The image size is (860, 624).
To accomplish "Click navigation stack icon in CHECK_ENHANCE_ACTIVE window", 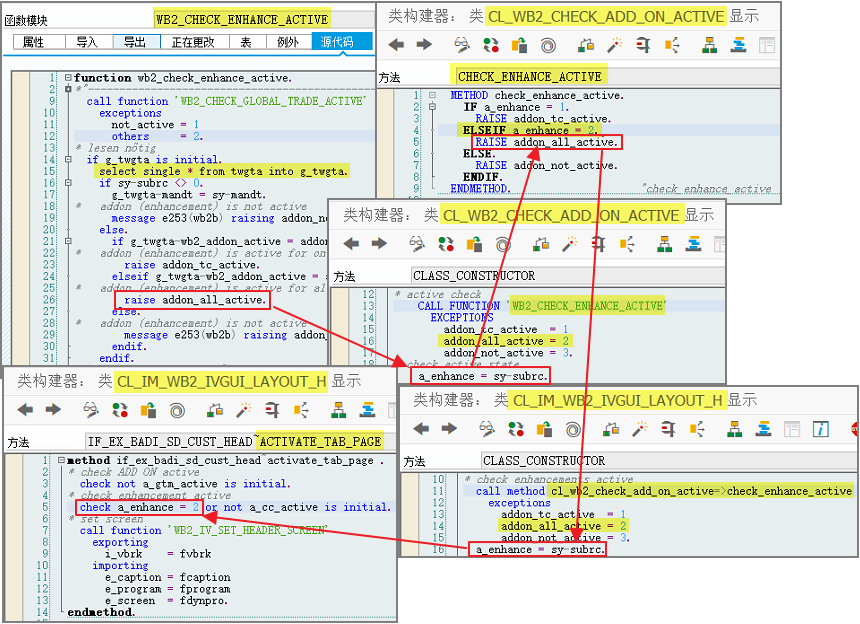I will tap(738, 44).
